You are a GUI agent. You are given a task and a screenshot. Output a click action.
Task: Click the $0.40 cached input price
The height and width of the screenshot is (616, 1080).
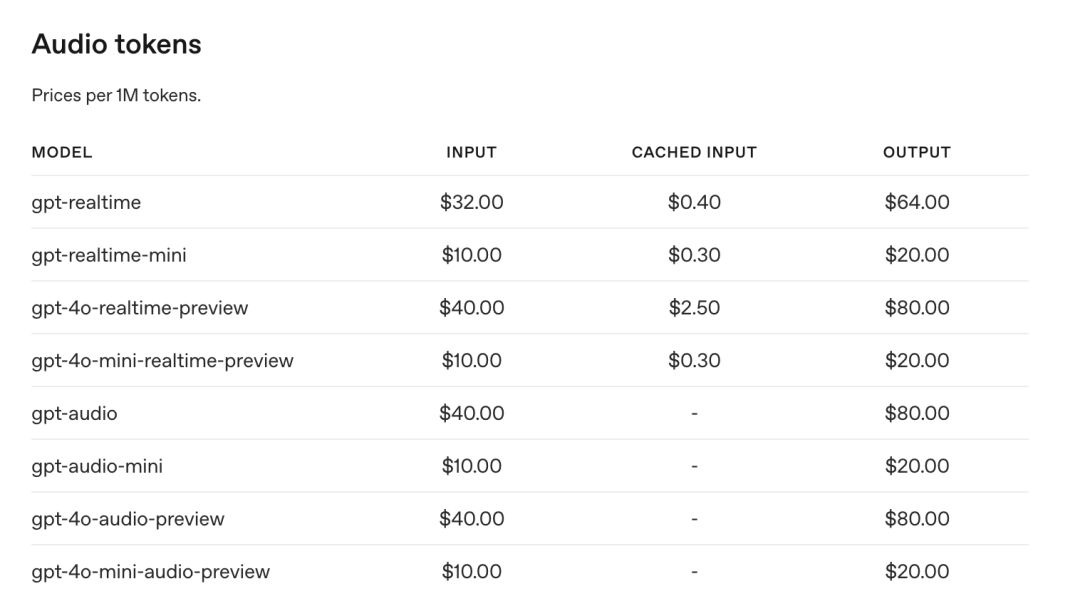[x=694, y=202]
